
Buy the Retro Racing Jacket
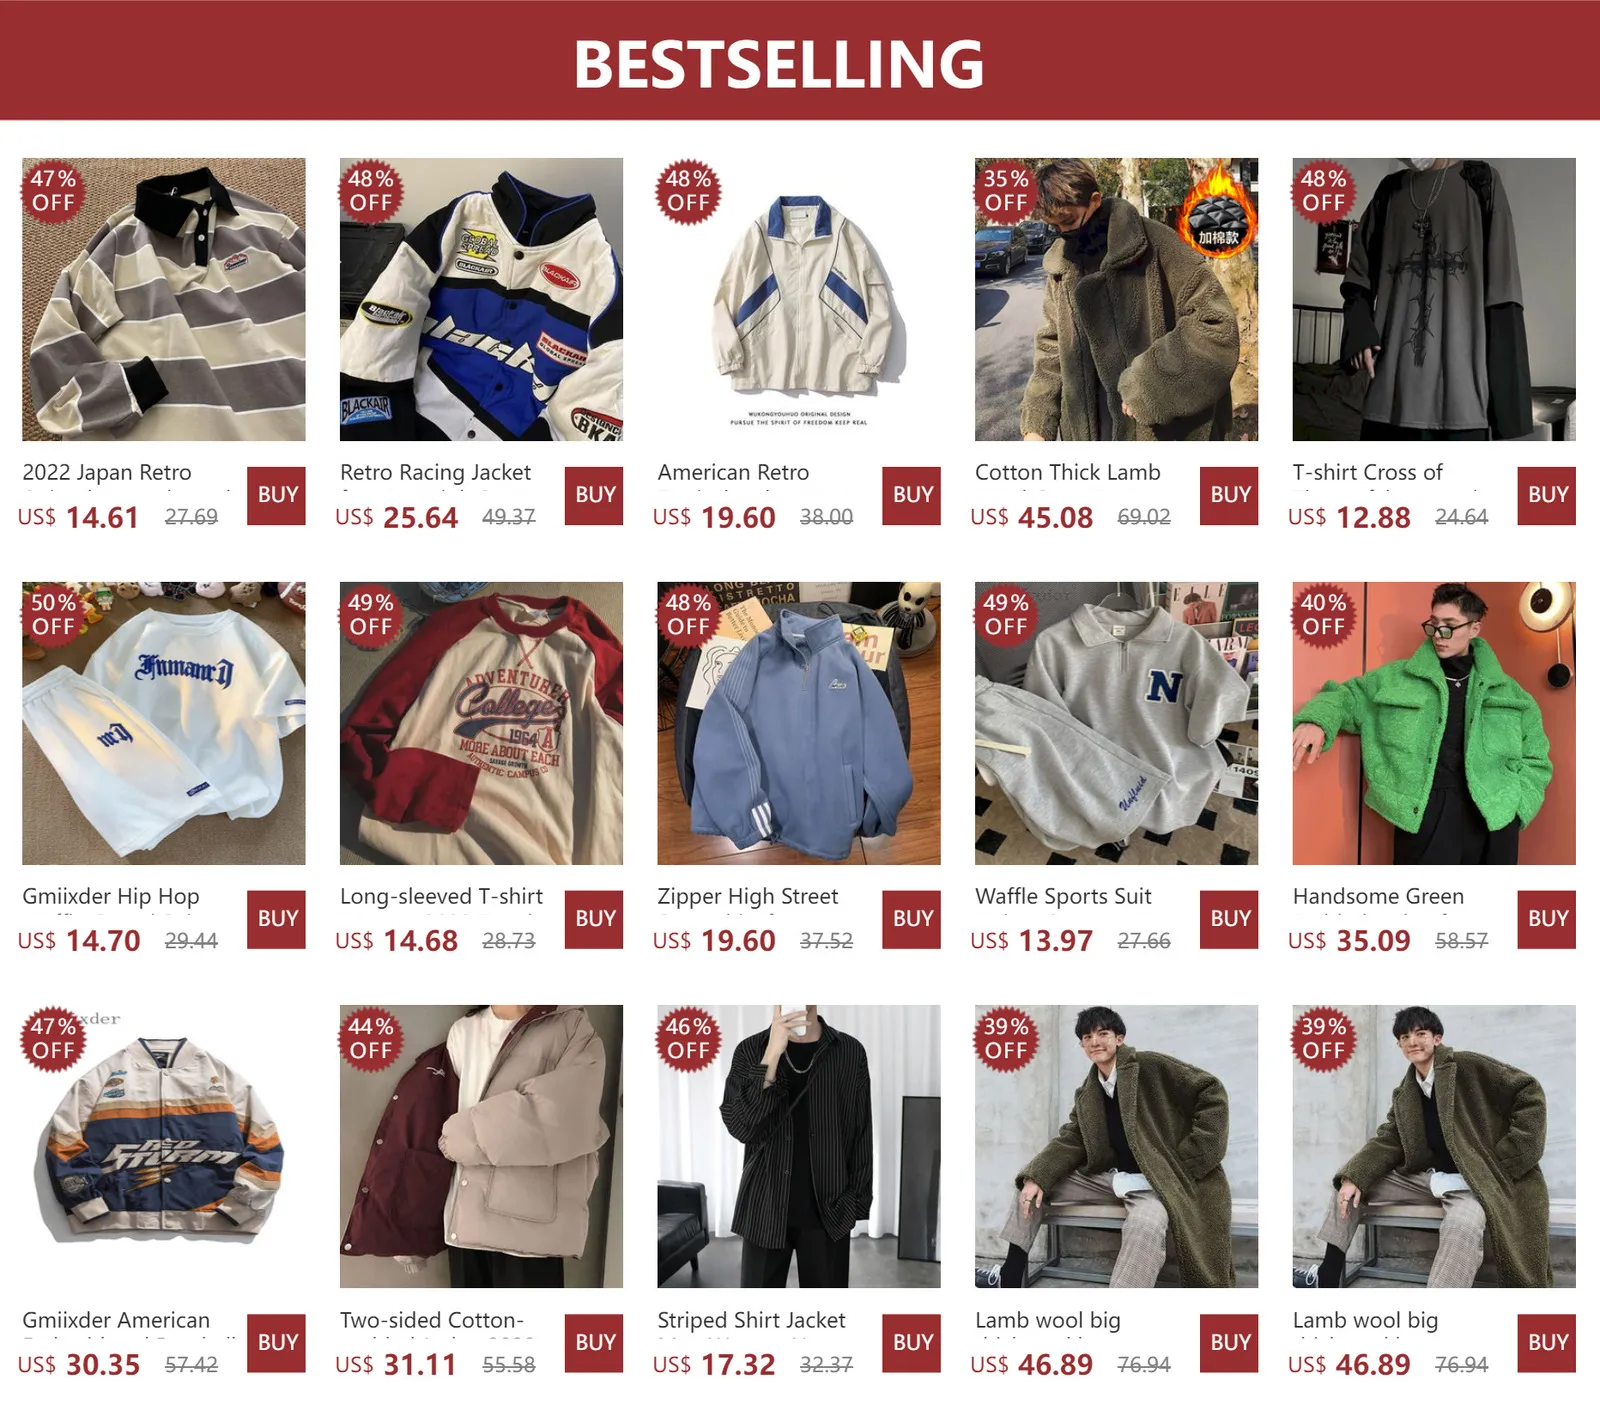pyautogui.click(x=595, y=495)
